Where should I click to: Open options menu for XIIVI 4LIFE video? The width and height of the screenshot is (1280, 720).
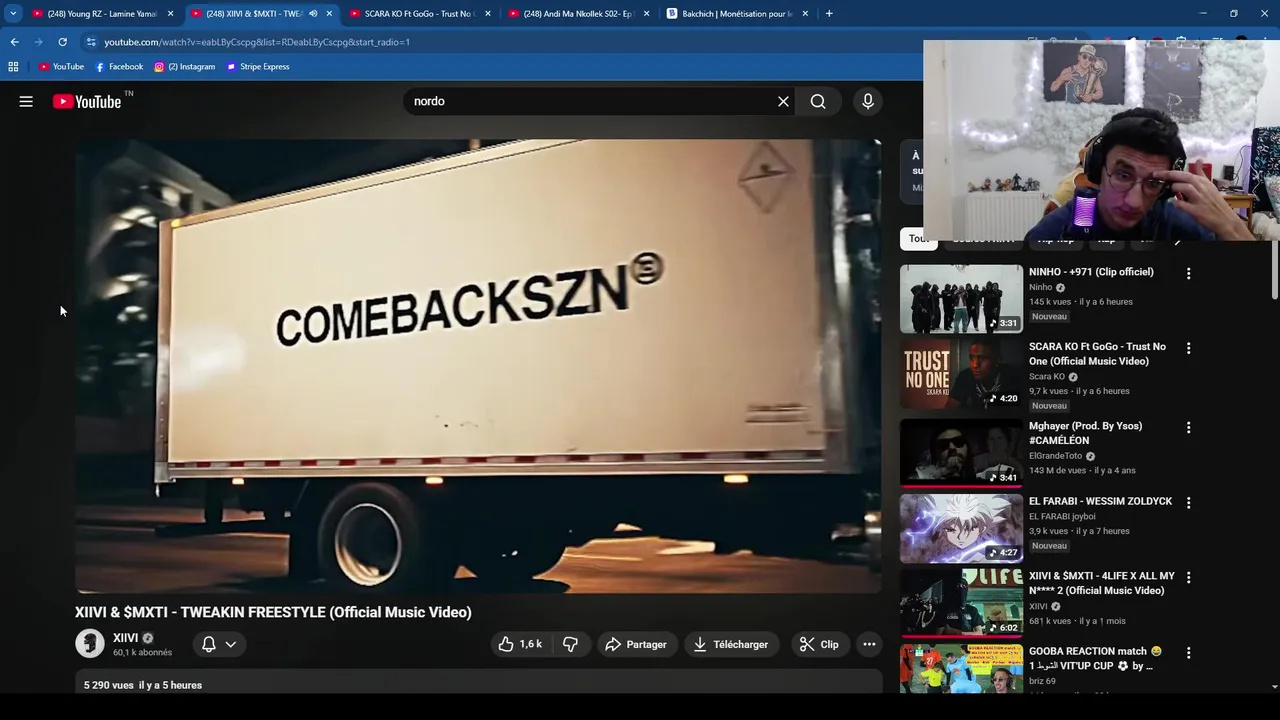(x=1188, y=577)
